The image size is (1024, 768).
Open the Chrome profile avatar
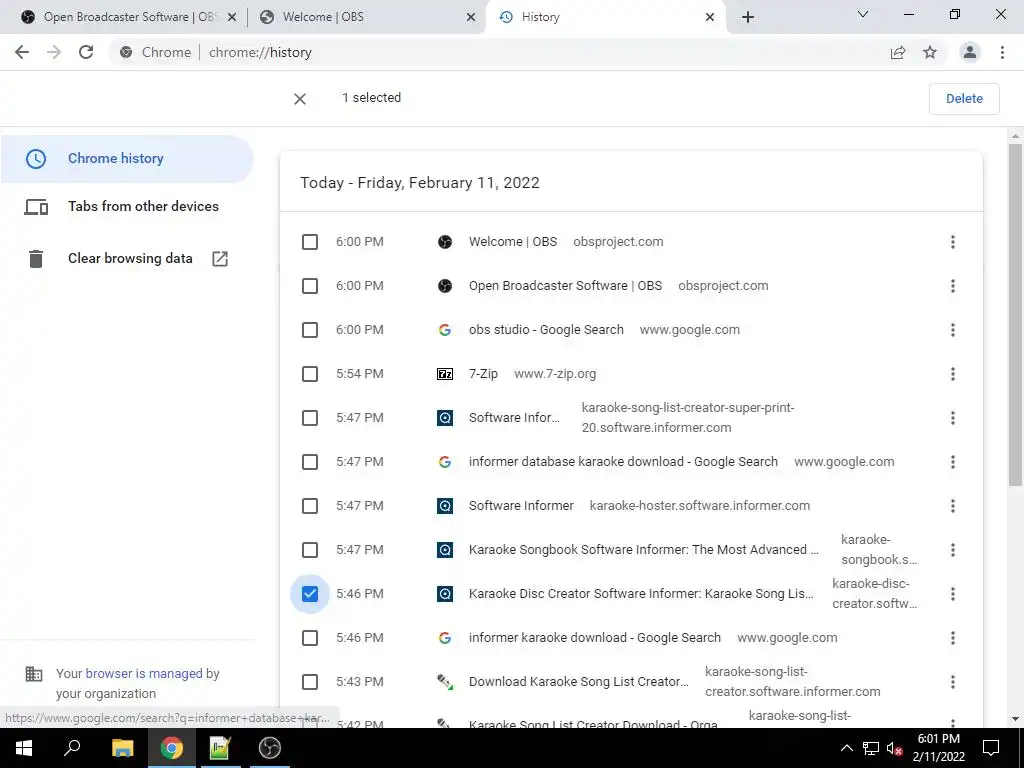click(x=970, y=52)
